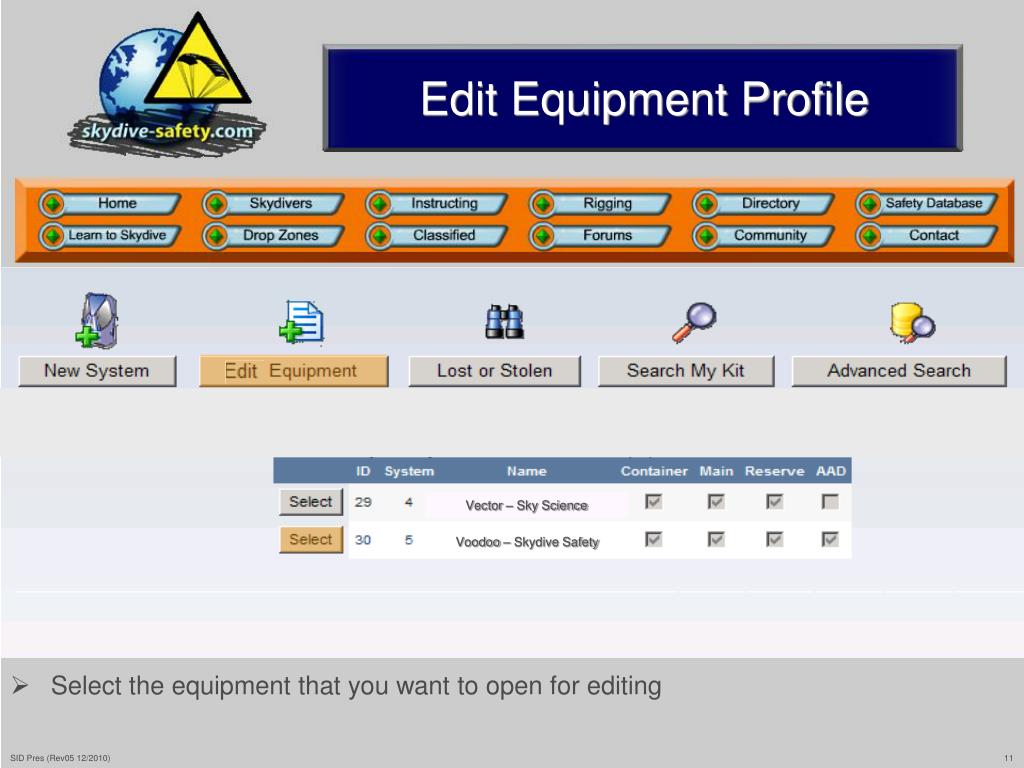
Task: Open the Drop Zones menu item
Action: 280,235
